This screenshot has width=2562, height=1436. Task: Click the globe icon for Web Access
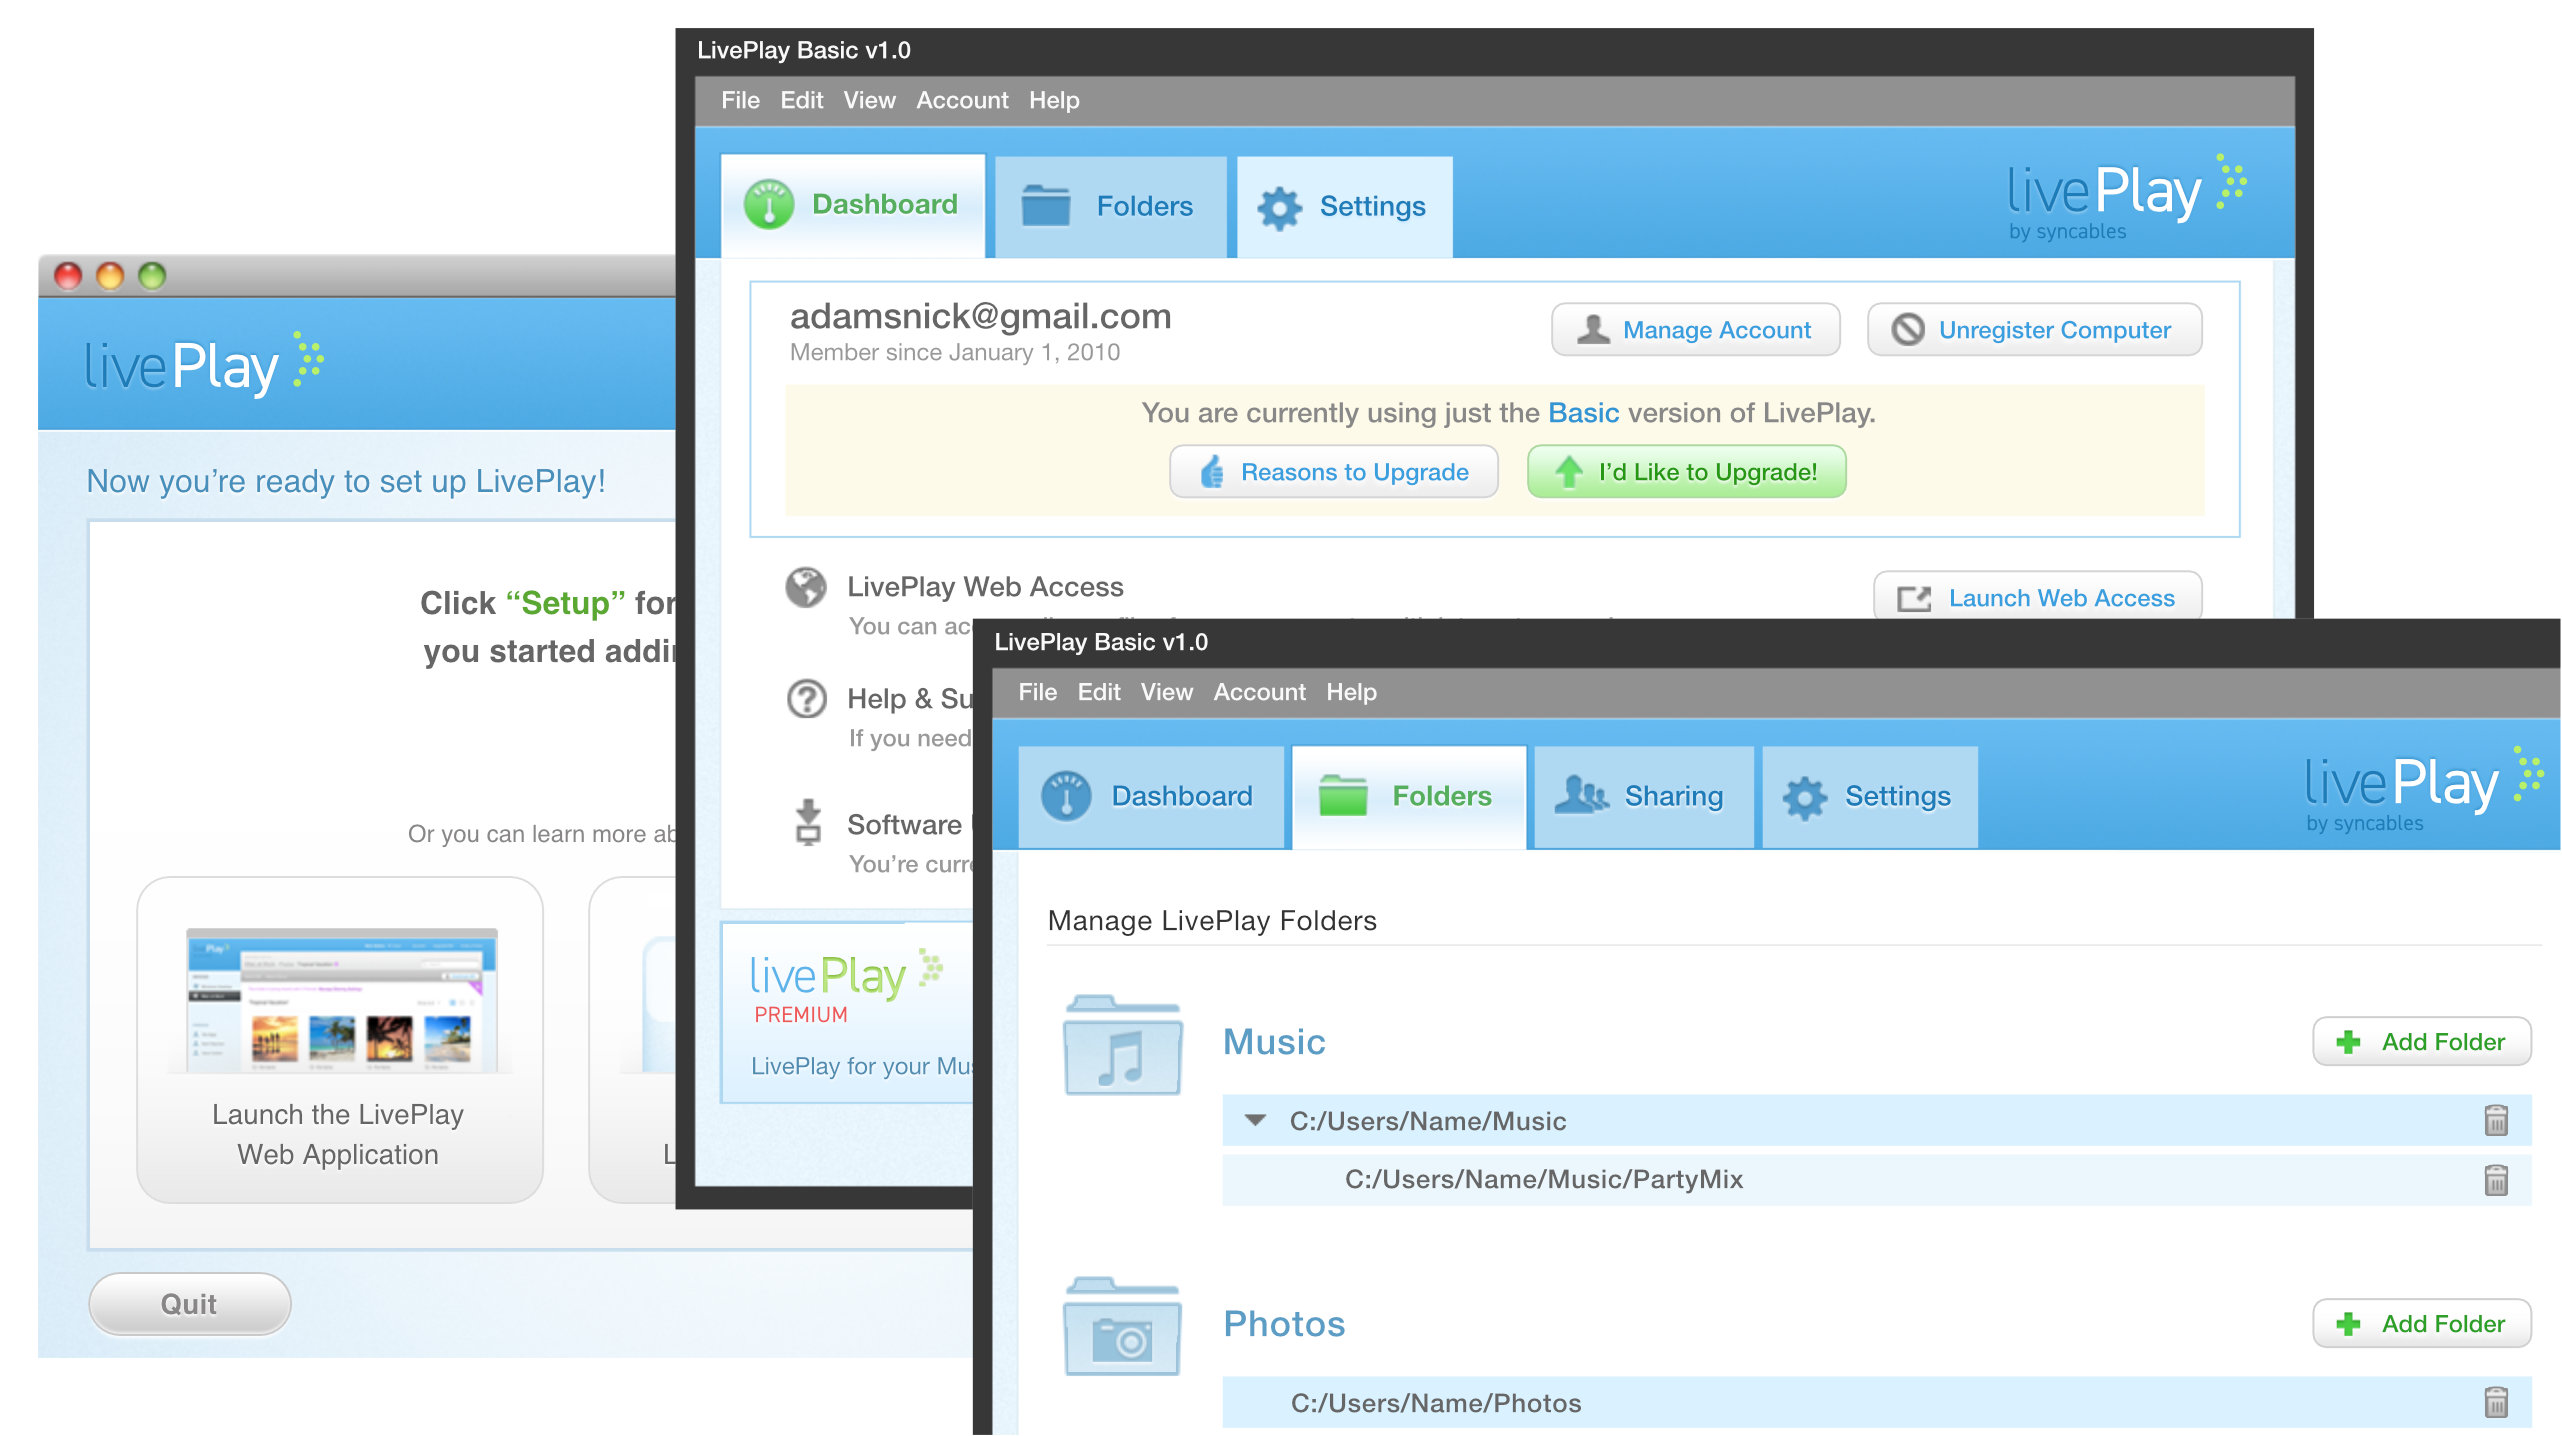tap(806, 588)
